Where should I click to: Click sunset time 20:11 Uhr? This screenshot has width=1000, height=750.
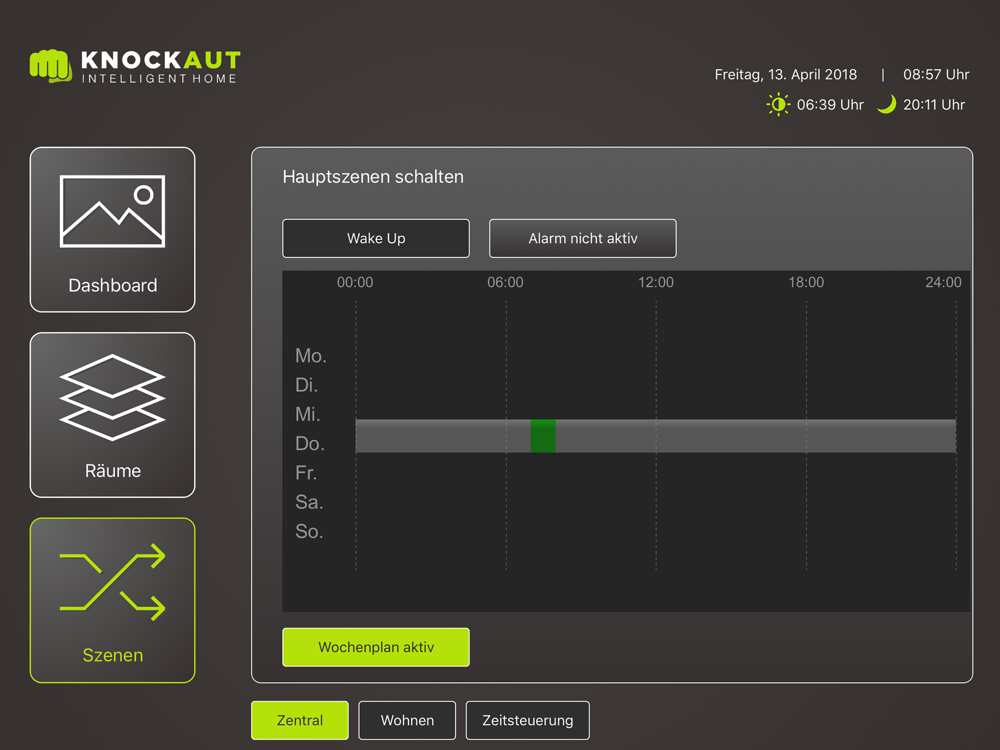point(934,105)
